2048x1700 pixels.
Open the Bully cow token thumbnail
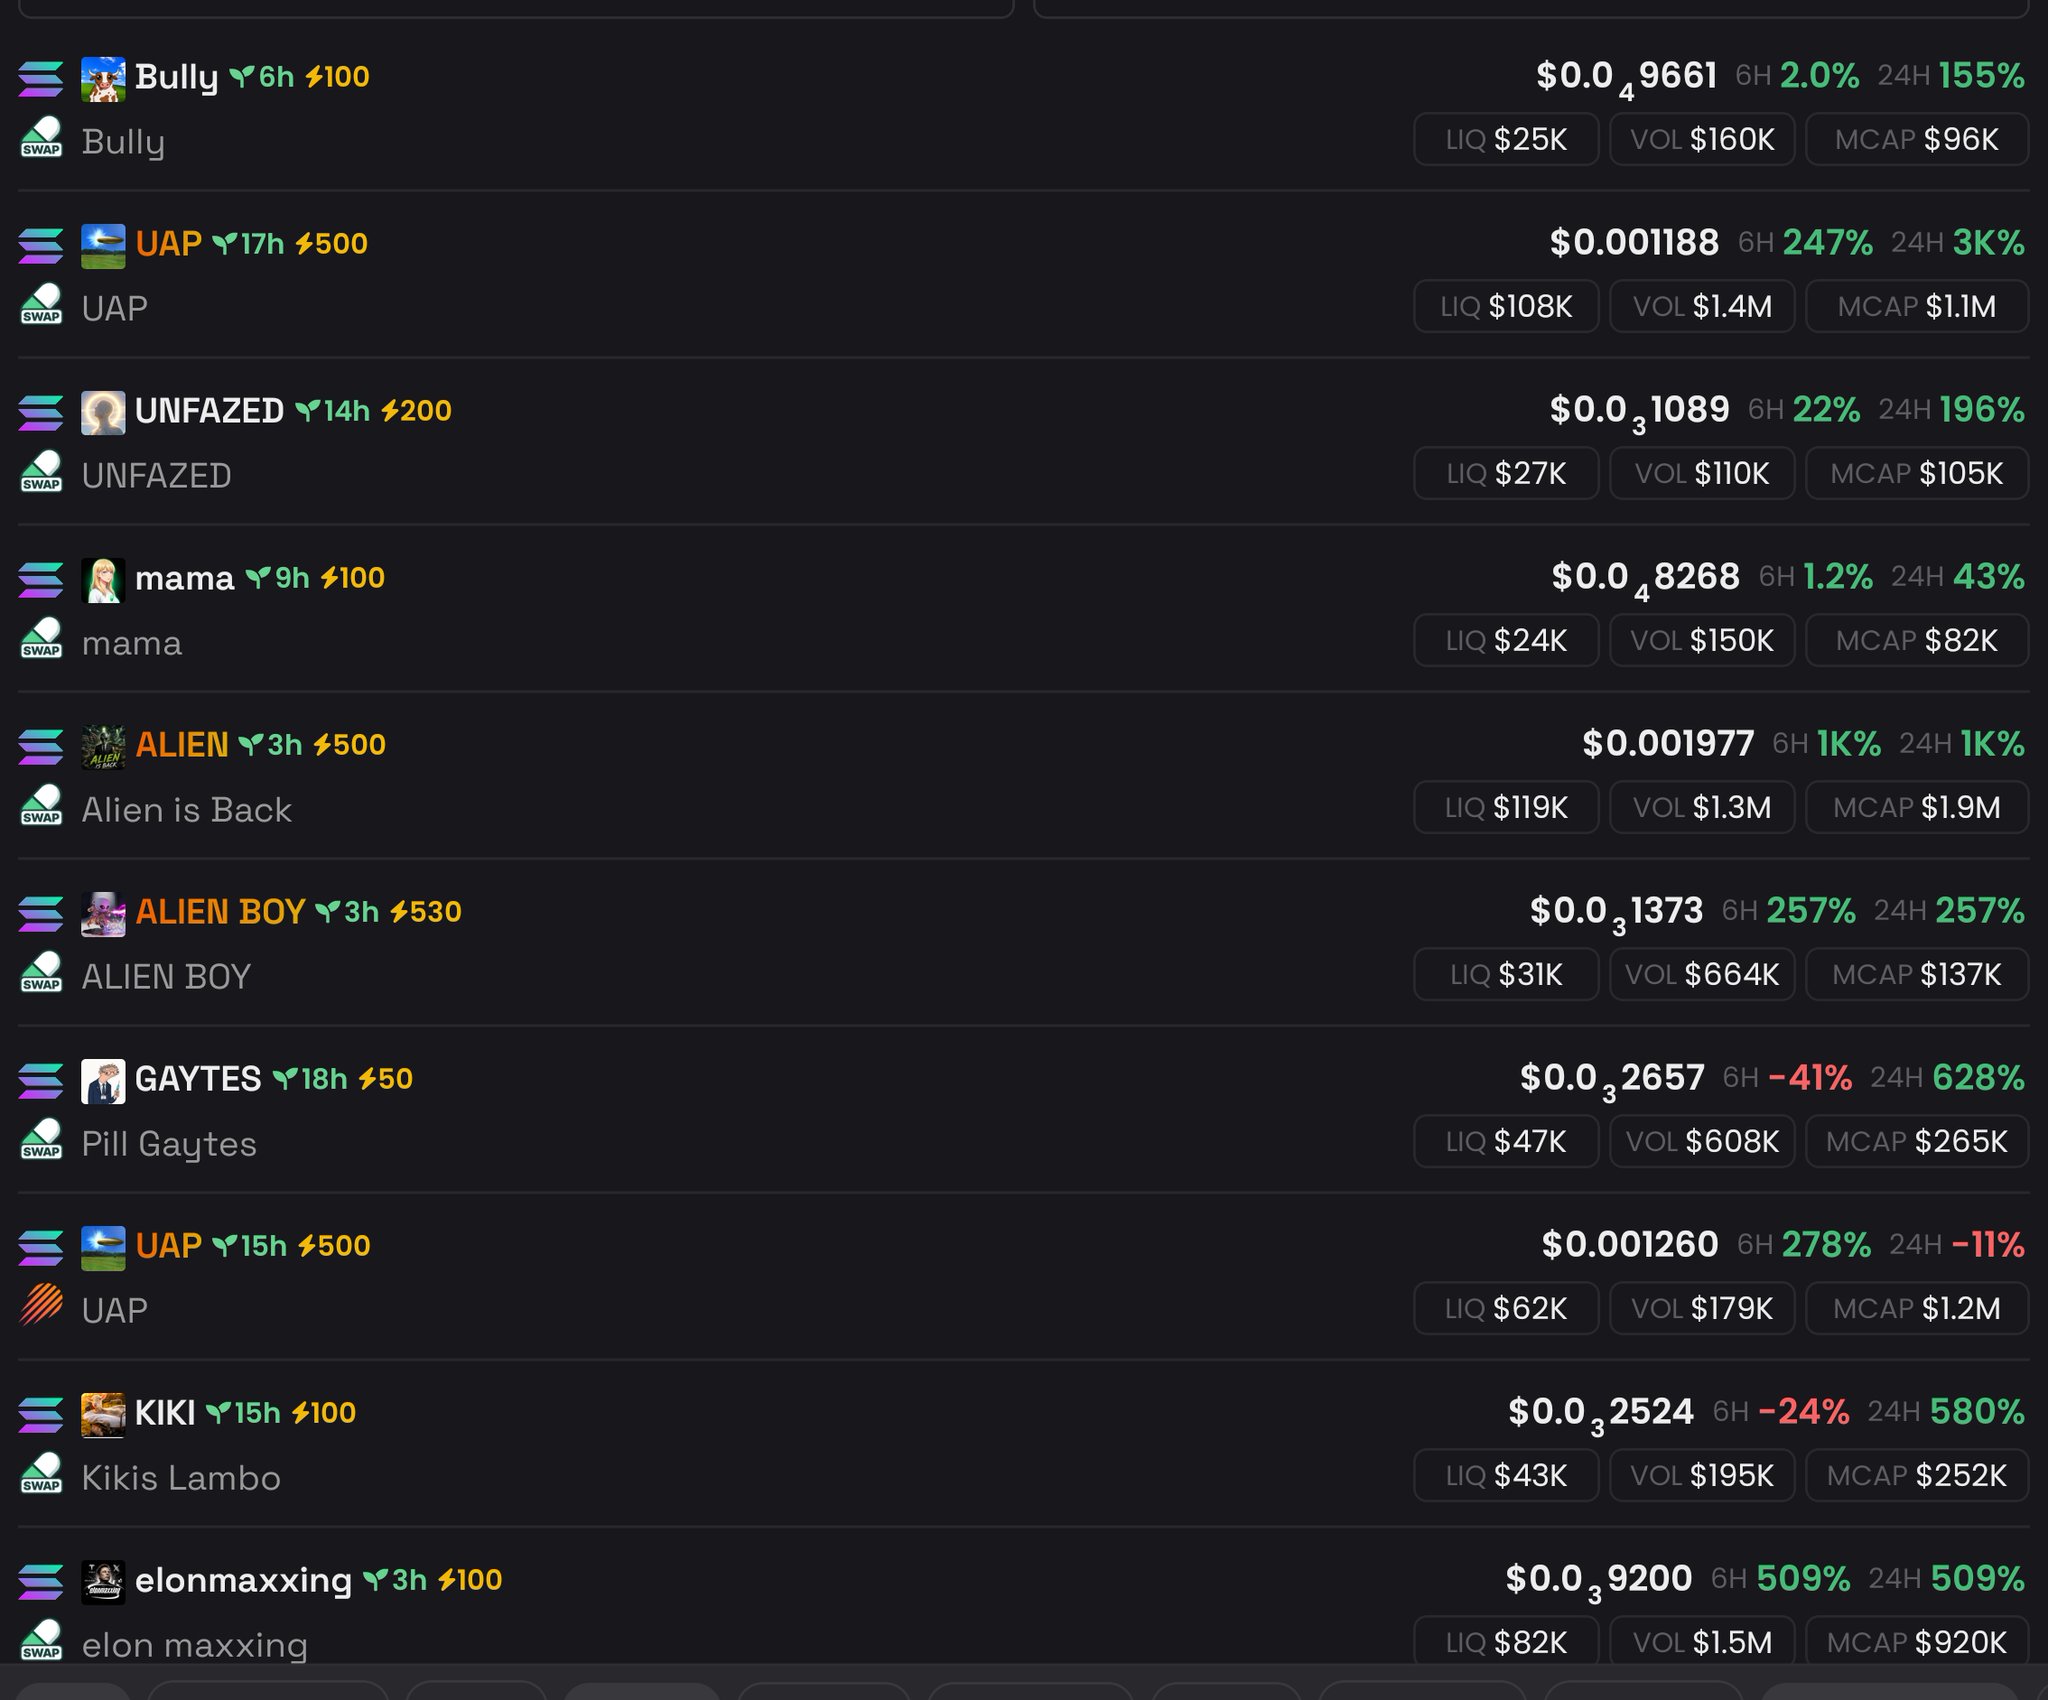pos(103,79)
